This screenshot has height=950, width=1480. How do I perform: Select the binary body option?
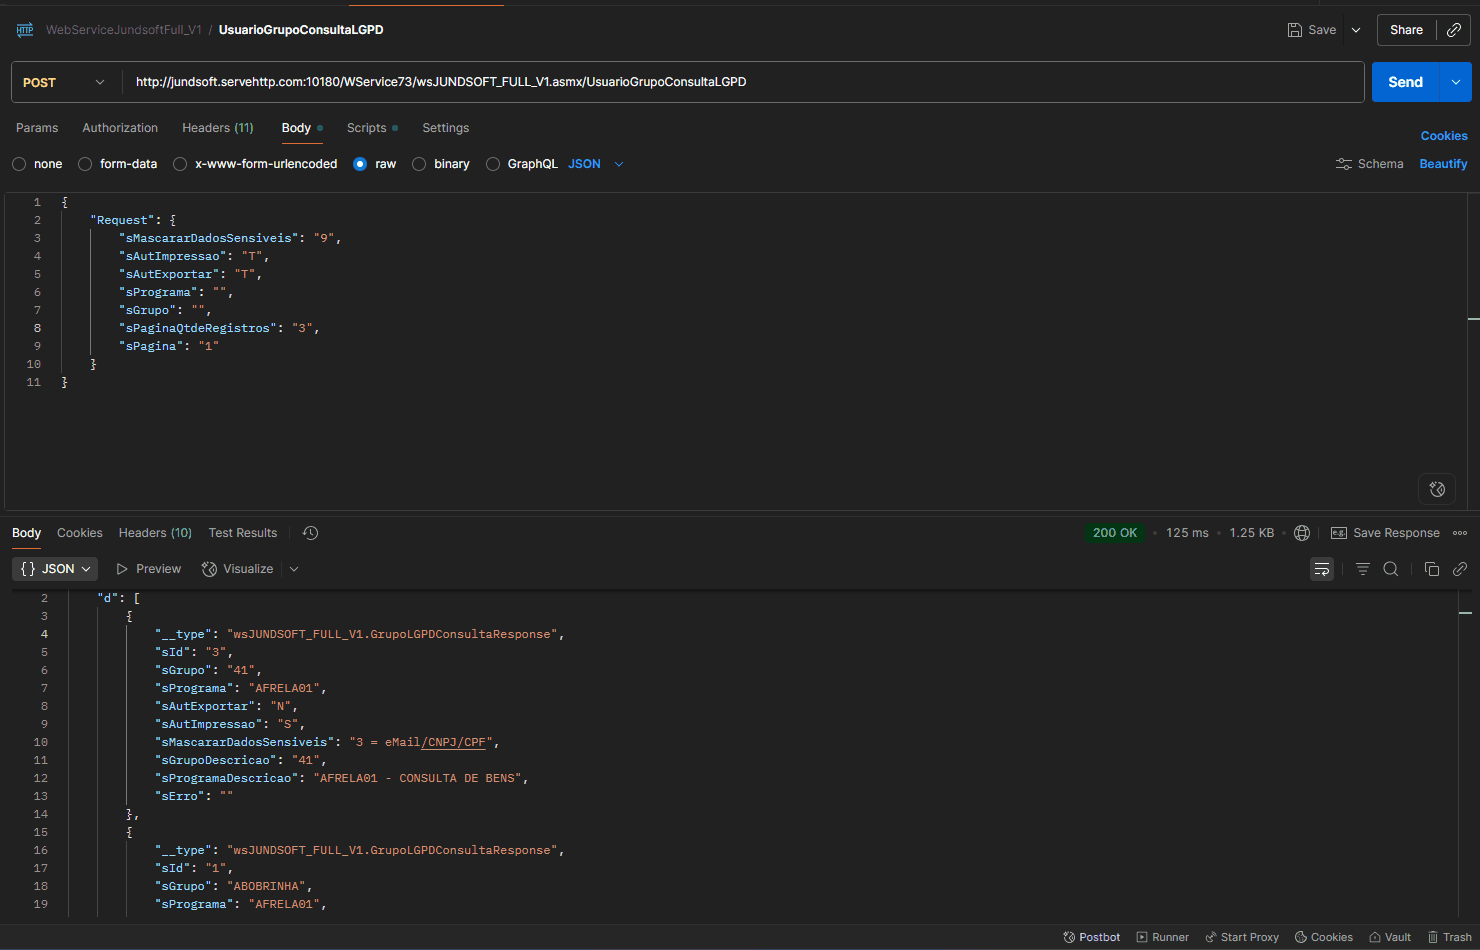[420, 164]
